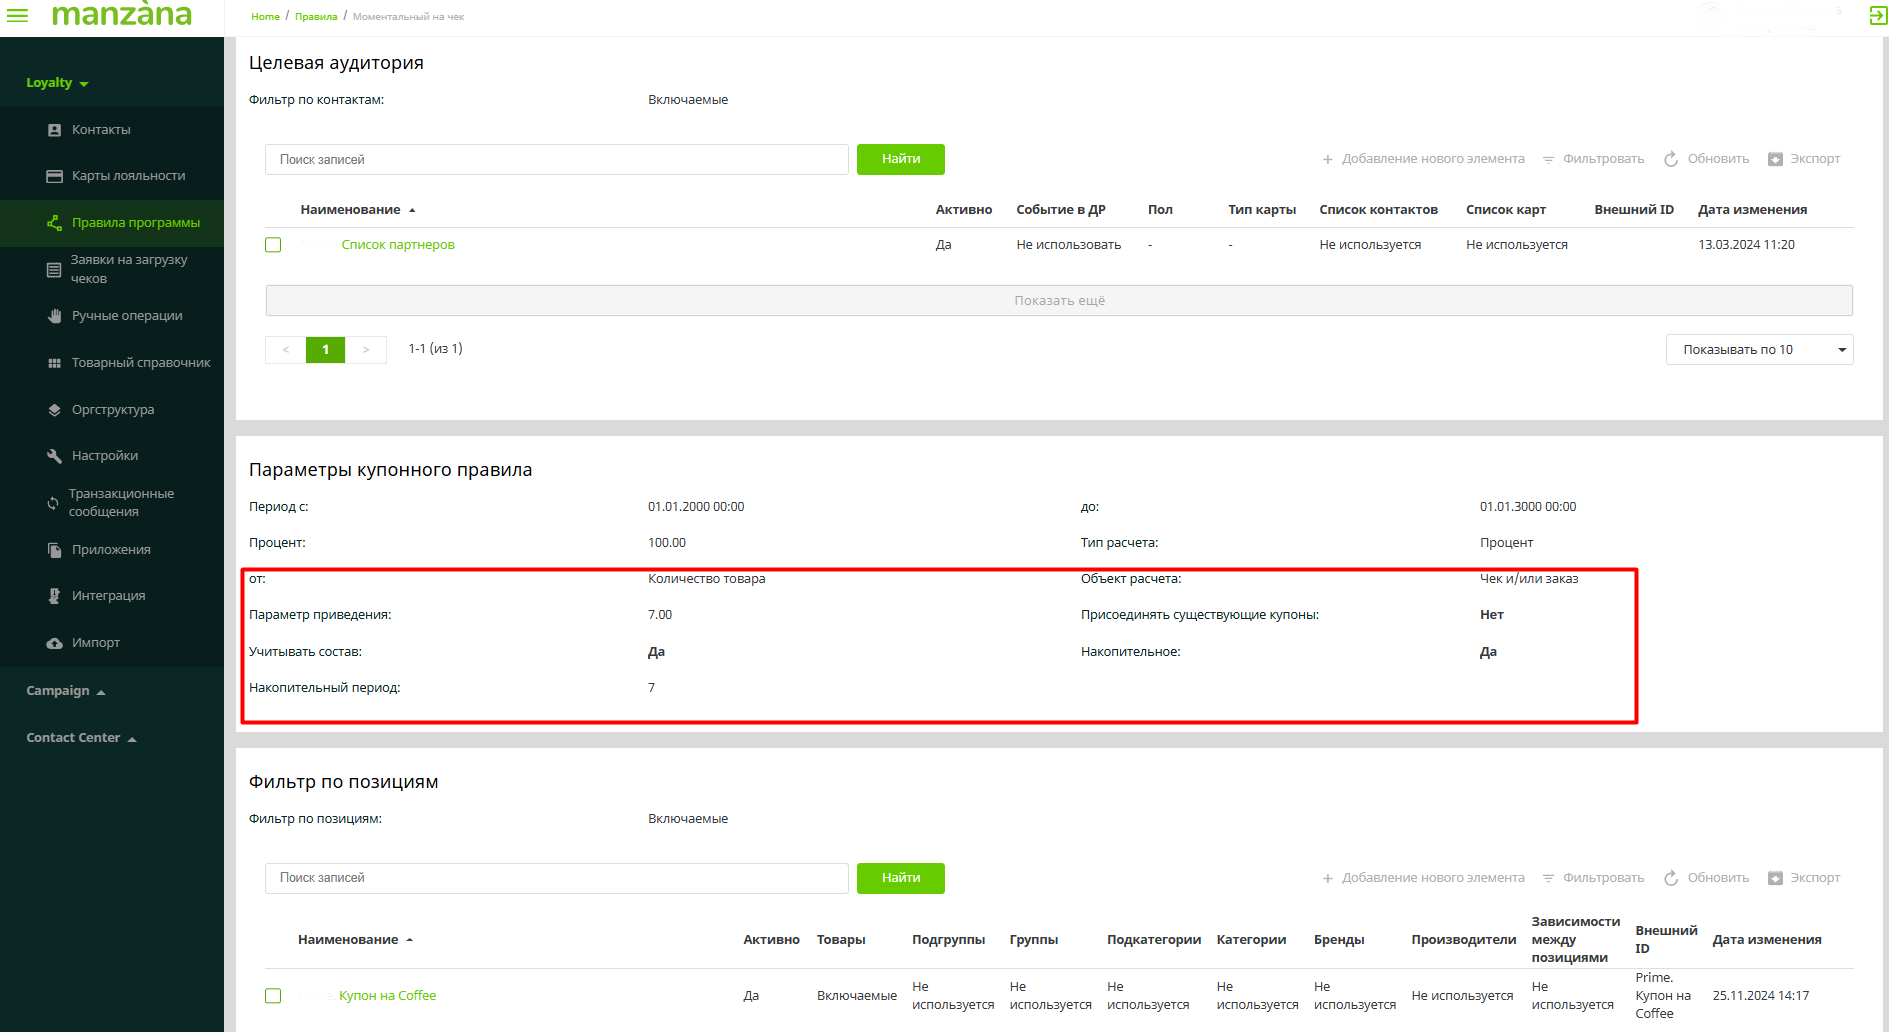Open Настройки in the sidebar
The height and width of the screenshot is (1032, 1889).
coord(104,456)
